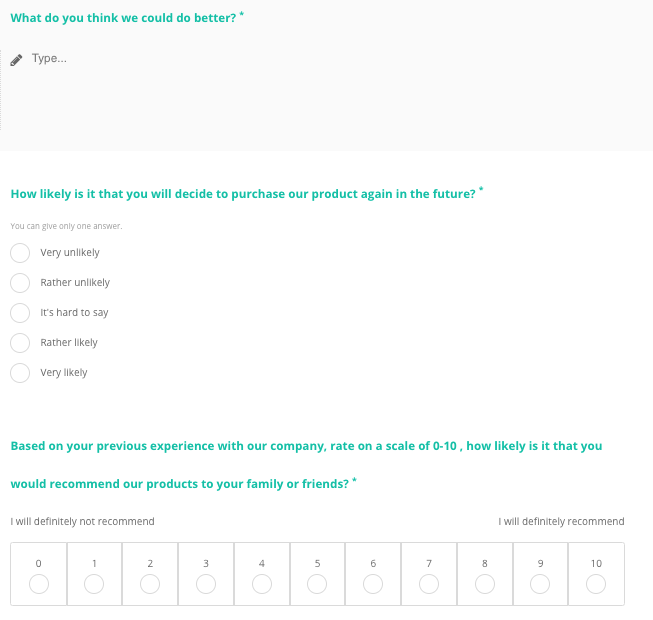Select the 'Very unlikely' radio option
The image size is (653, 620).
20,253
